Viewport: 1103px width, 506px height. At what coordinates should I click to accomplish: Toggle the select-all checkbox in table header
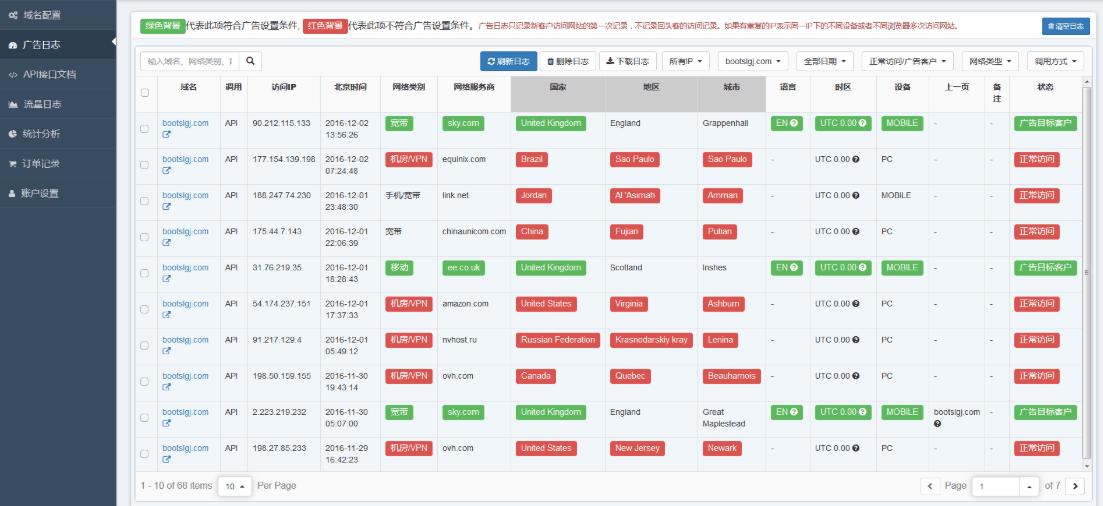pyautogui.click(x=145, y=93)
